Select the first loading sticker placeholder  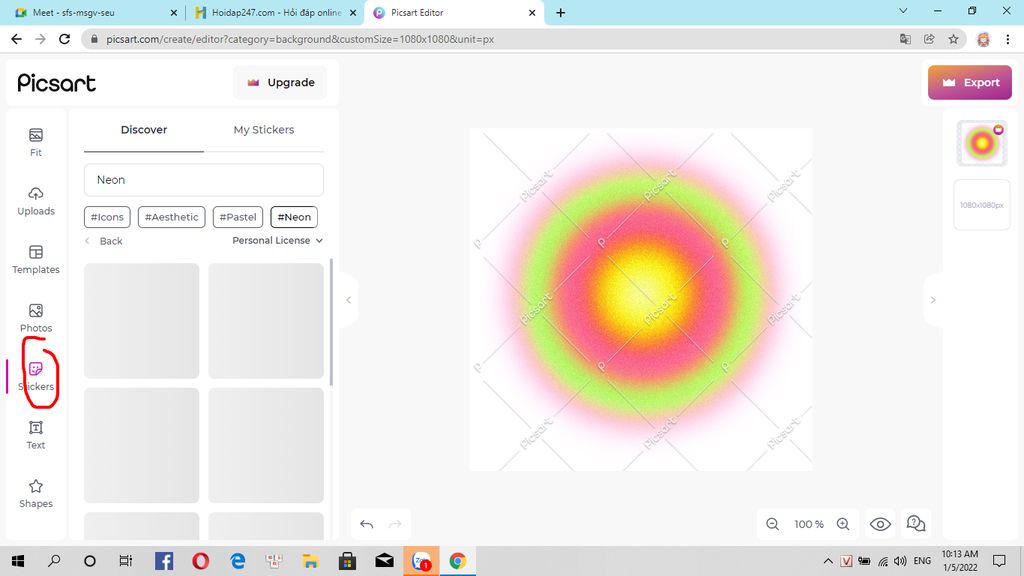click(142, 321)
